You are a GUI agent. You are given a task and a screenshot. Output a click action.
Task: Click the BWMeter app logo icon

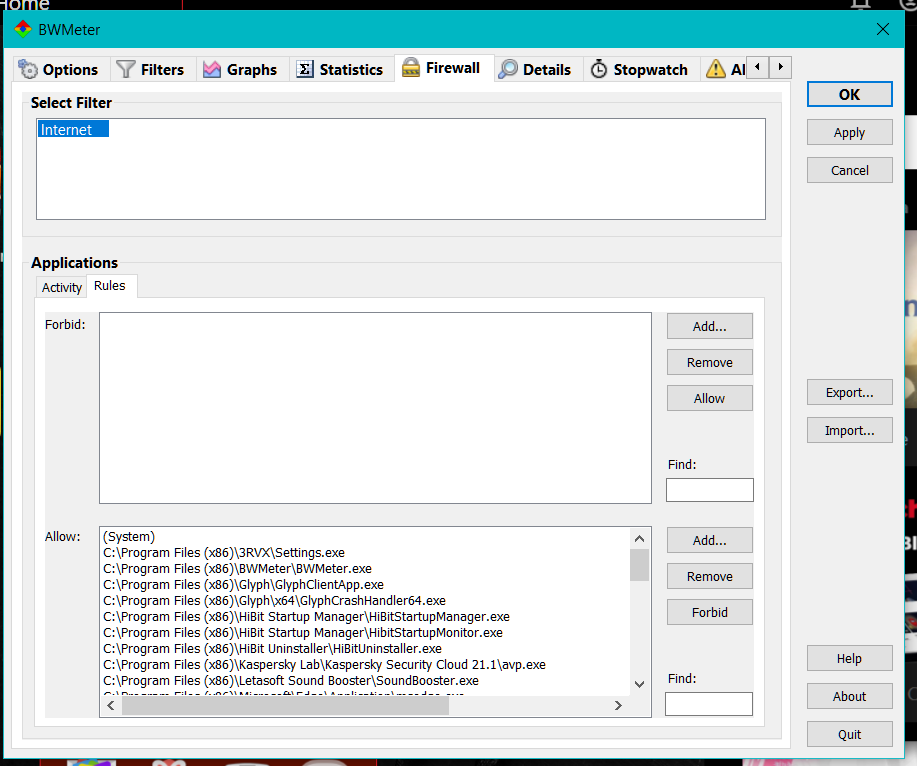[x=23, y=29]
